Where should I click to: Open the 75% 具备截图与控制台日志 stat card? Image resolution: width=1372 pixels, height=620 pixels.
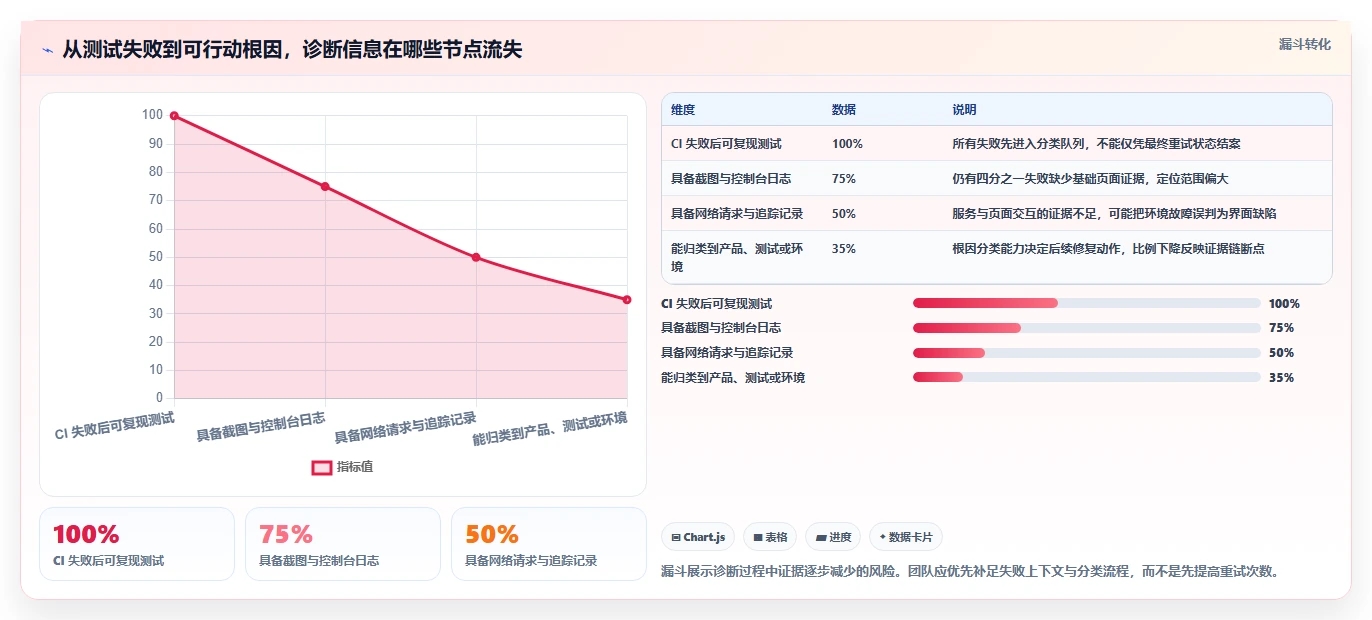point(343,544)
